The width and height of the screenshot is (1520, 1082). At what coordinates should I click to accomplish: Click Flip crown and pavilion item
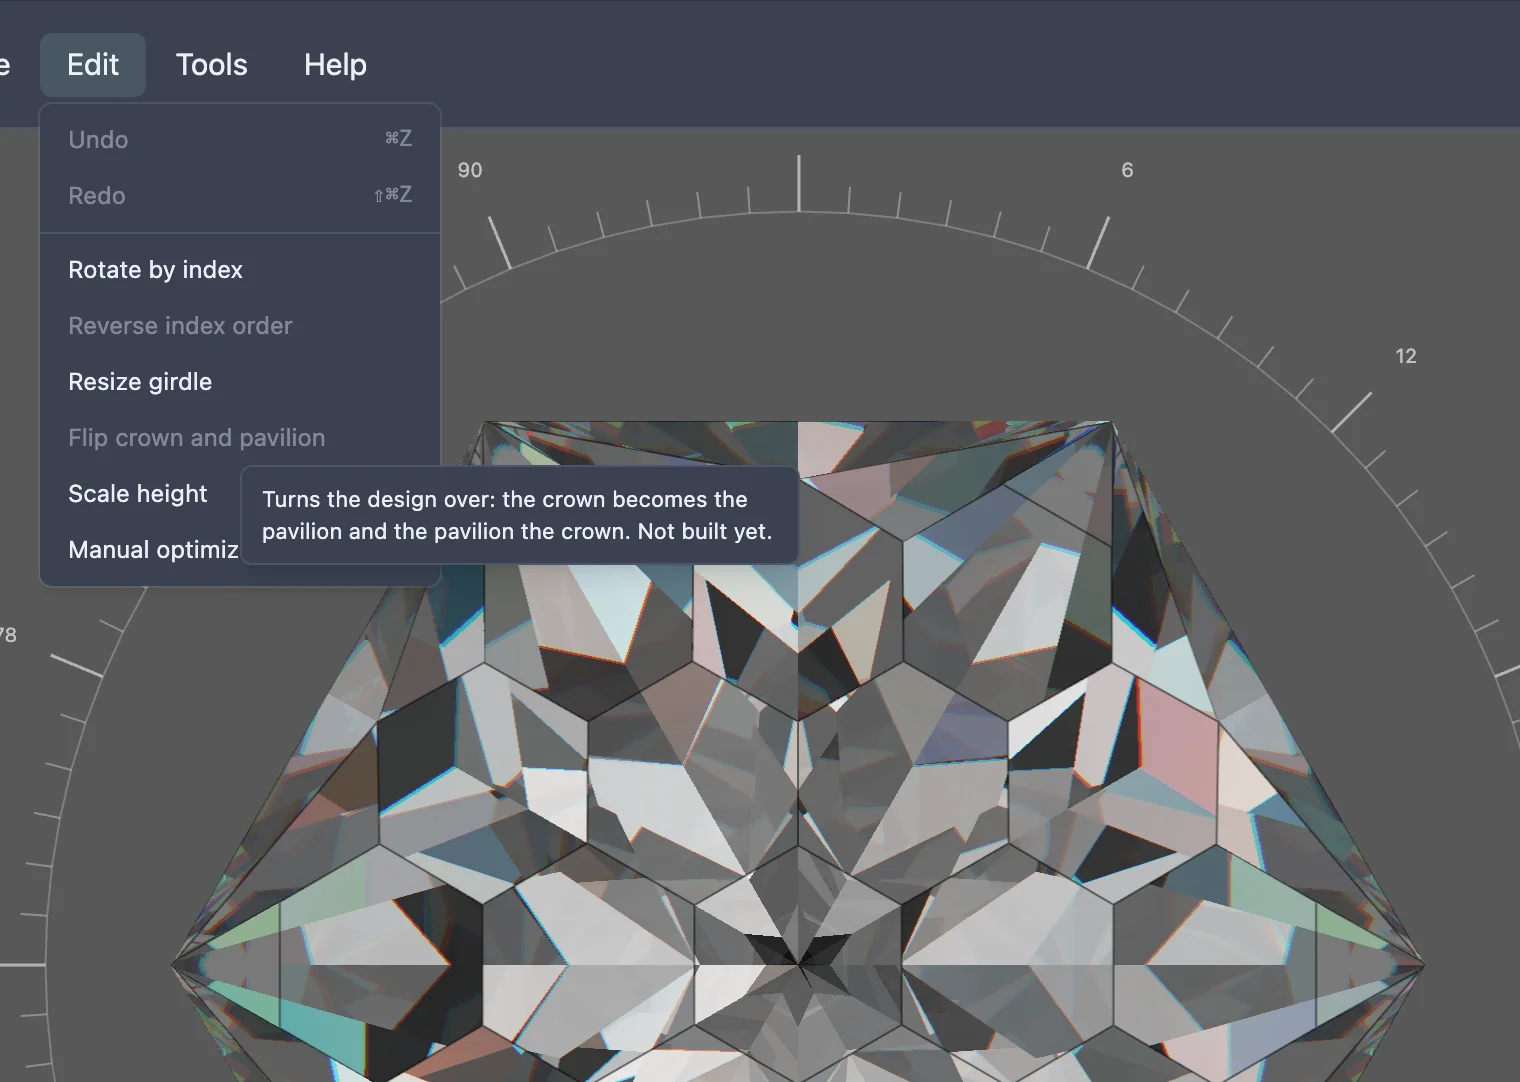pos(240,438)
